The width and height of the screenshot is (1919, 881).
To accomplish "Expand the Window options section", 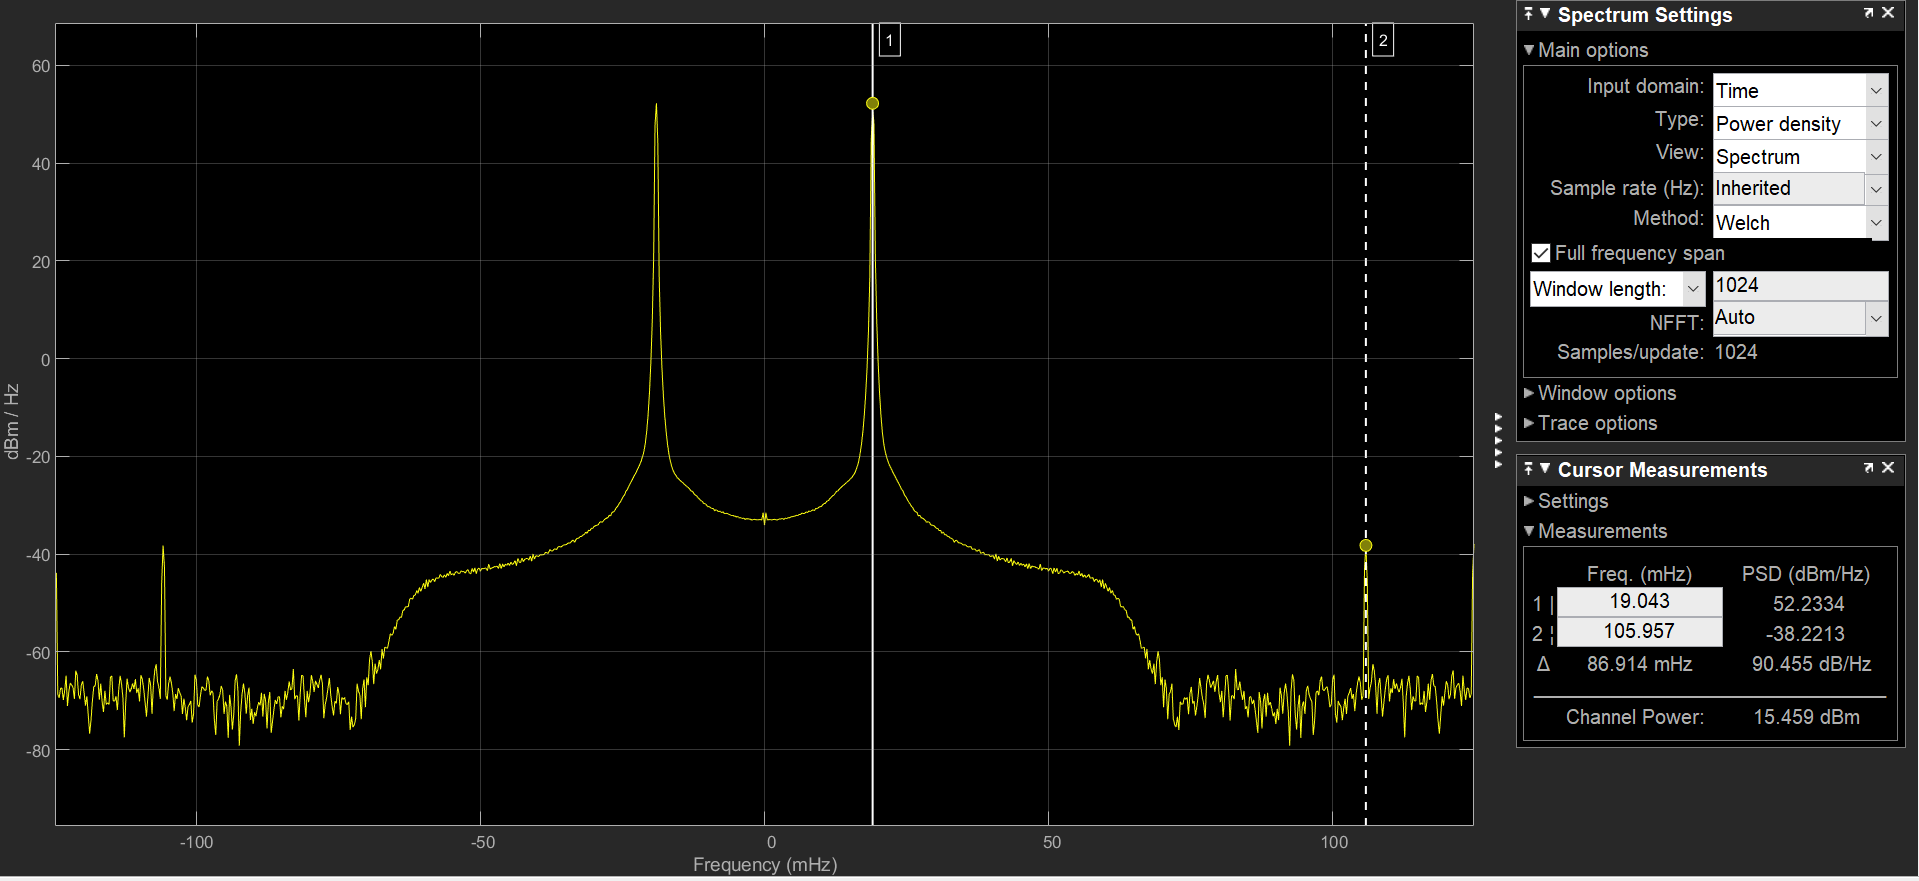I will (x=1528, y=393).
